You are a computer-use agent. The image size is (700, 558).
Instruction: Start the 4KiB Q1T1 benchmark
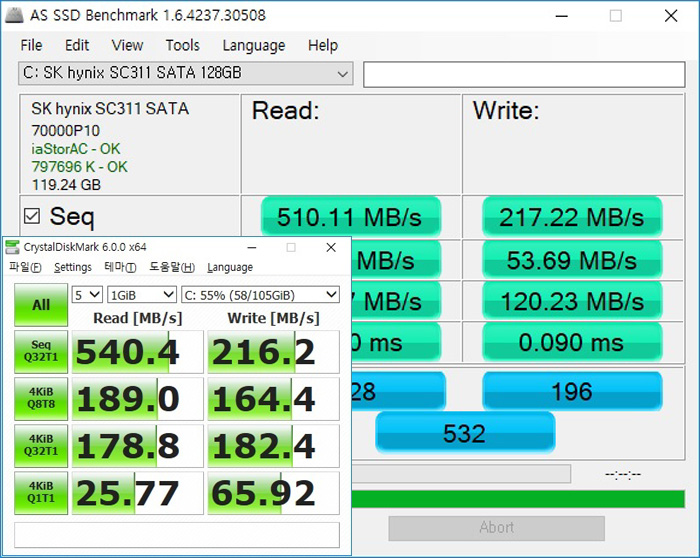pyautogui.click(x=41, y=493)
